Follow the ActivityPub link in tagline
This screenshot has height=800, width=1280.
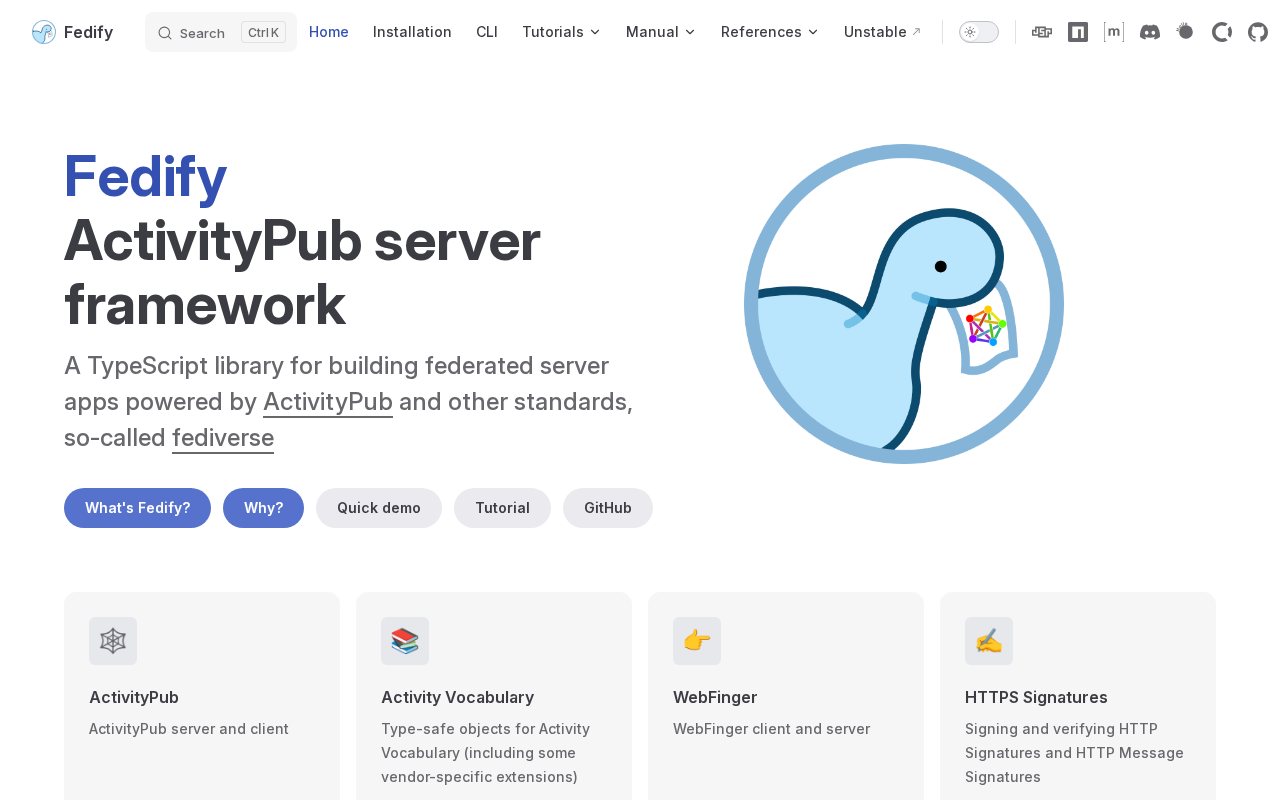click(328, 402)
